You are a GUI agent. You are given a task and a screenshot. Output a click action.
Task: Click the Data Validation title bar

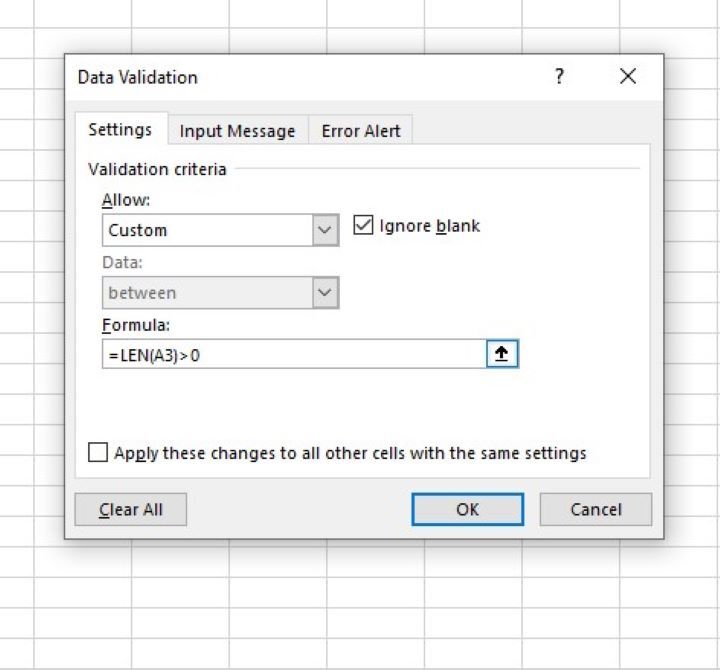[x=300, y=77]
